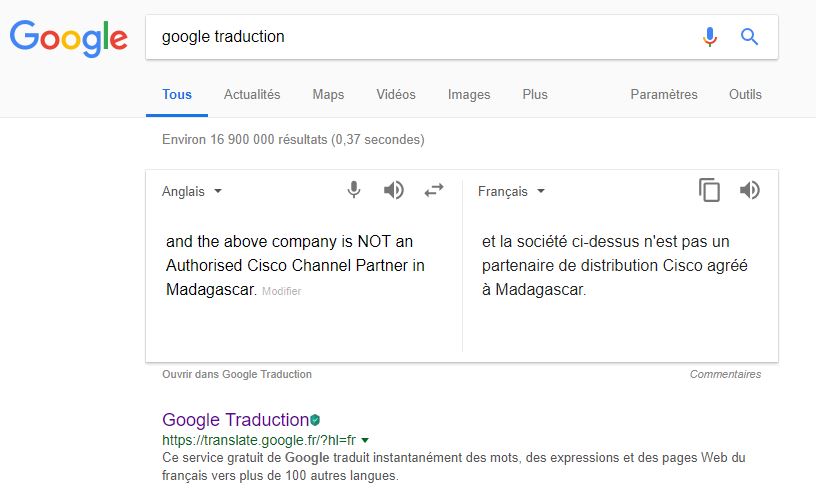The image size is (816, 489).
Task: Open the Outils options
Action: (745, 95)
